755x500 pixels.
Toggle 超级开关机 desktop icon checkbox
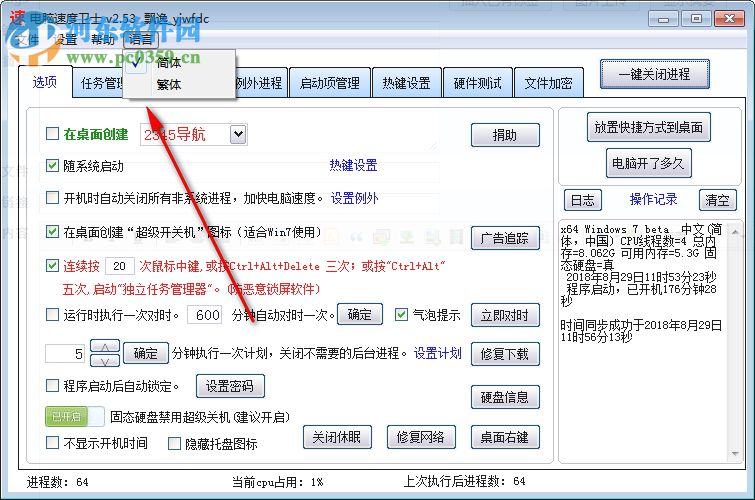click(52, 232)
